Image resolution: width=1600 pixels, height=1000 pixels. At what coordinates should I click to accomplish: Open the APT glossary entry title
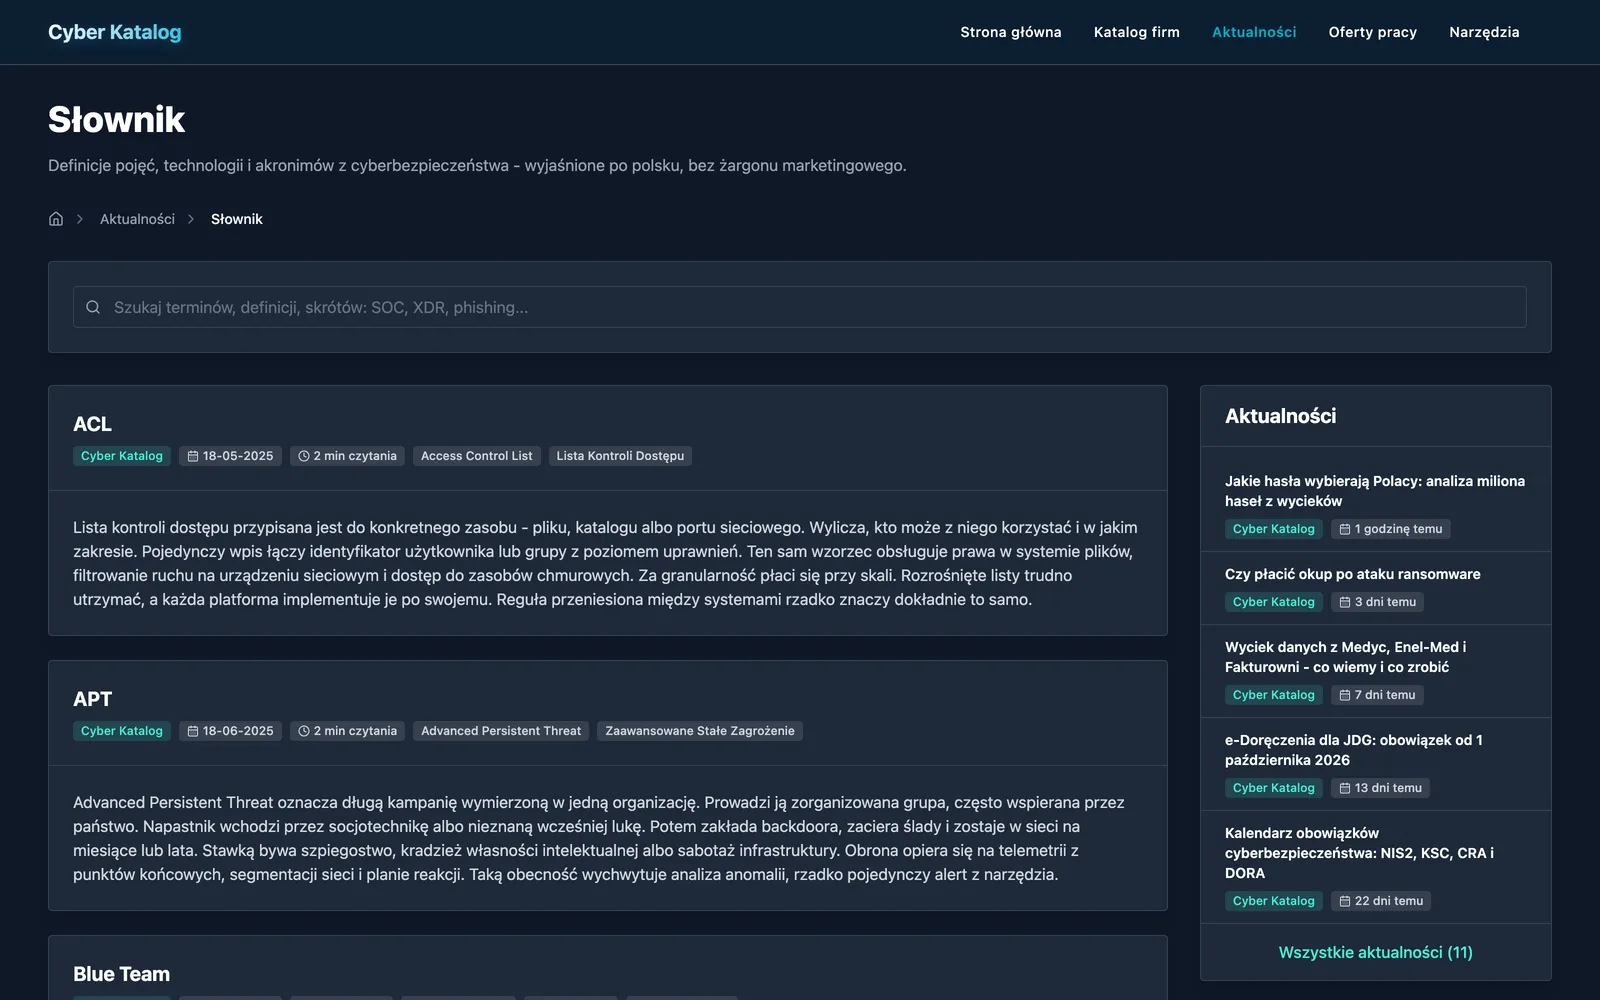(x=93, y=699)
